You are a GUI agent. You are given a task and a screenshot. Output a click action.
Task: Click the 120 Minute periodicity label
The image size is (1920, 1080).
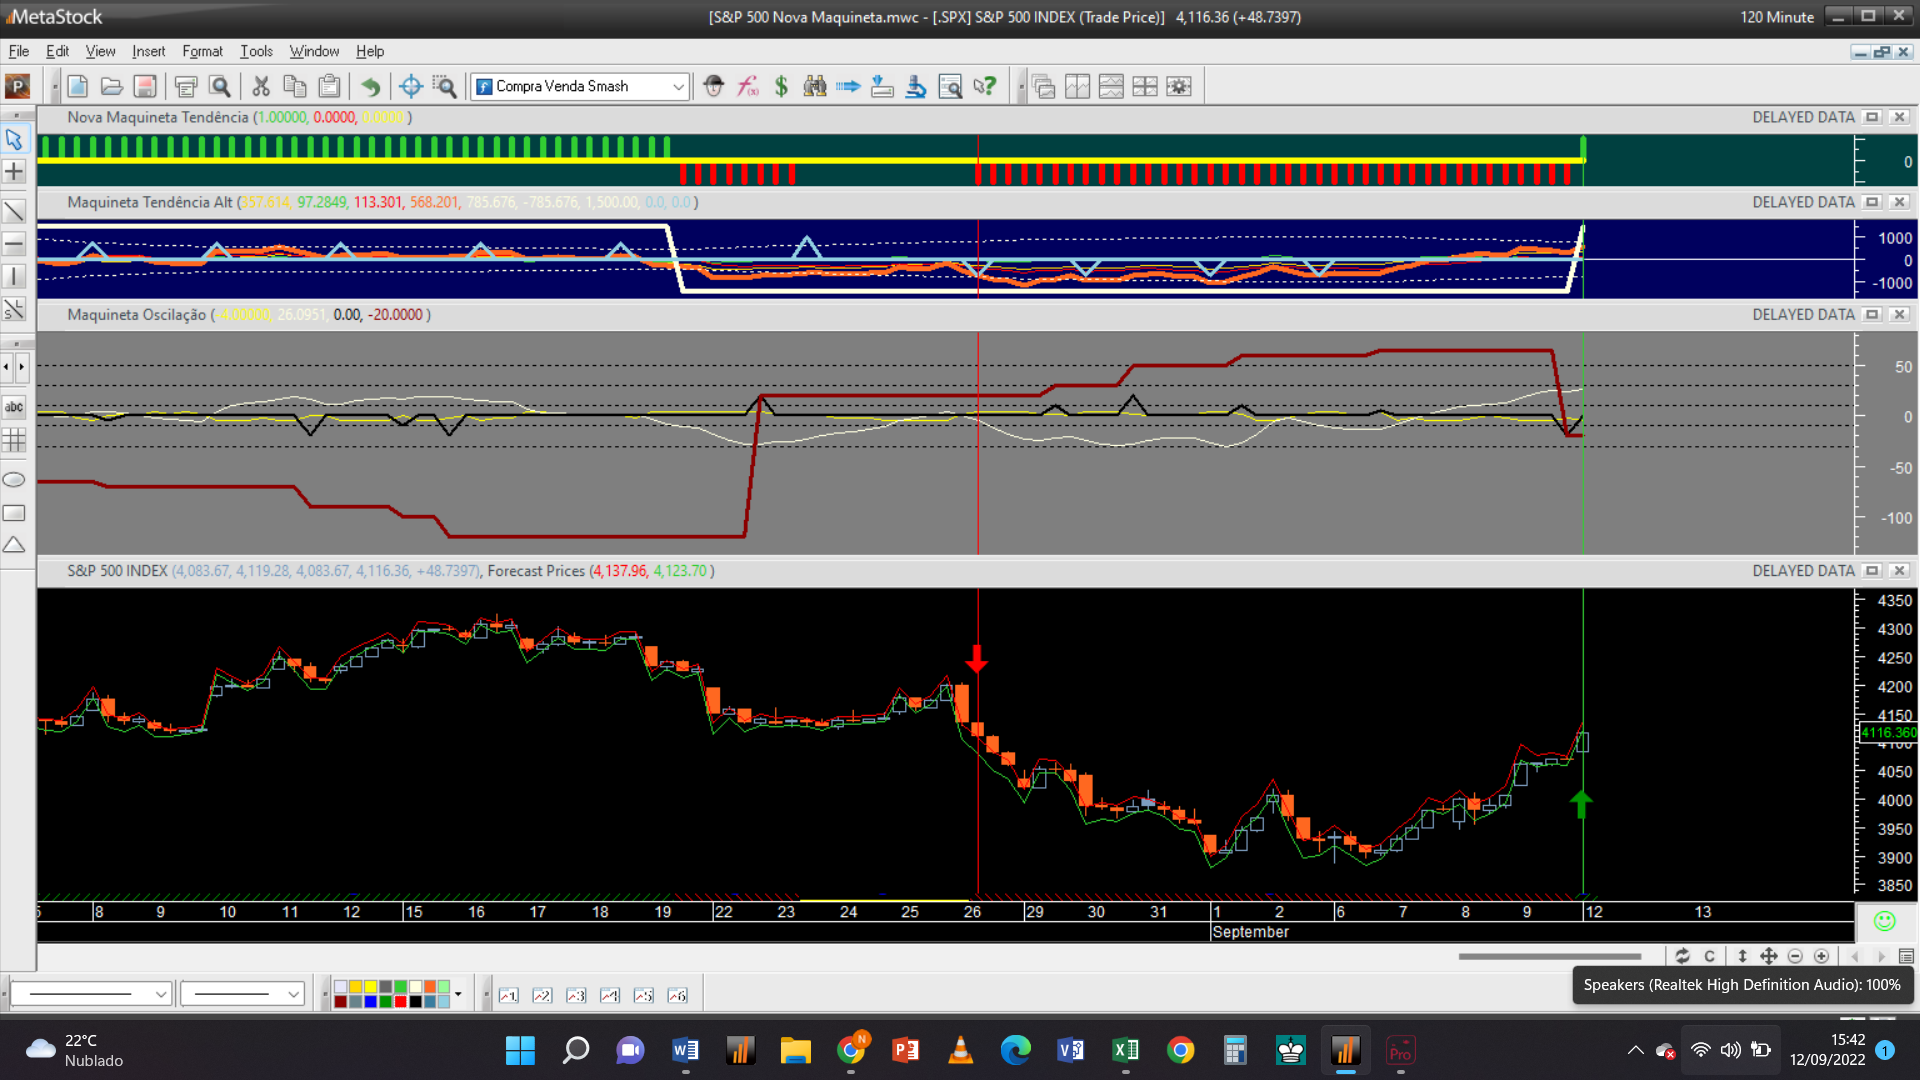[x=1776, y=17]
